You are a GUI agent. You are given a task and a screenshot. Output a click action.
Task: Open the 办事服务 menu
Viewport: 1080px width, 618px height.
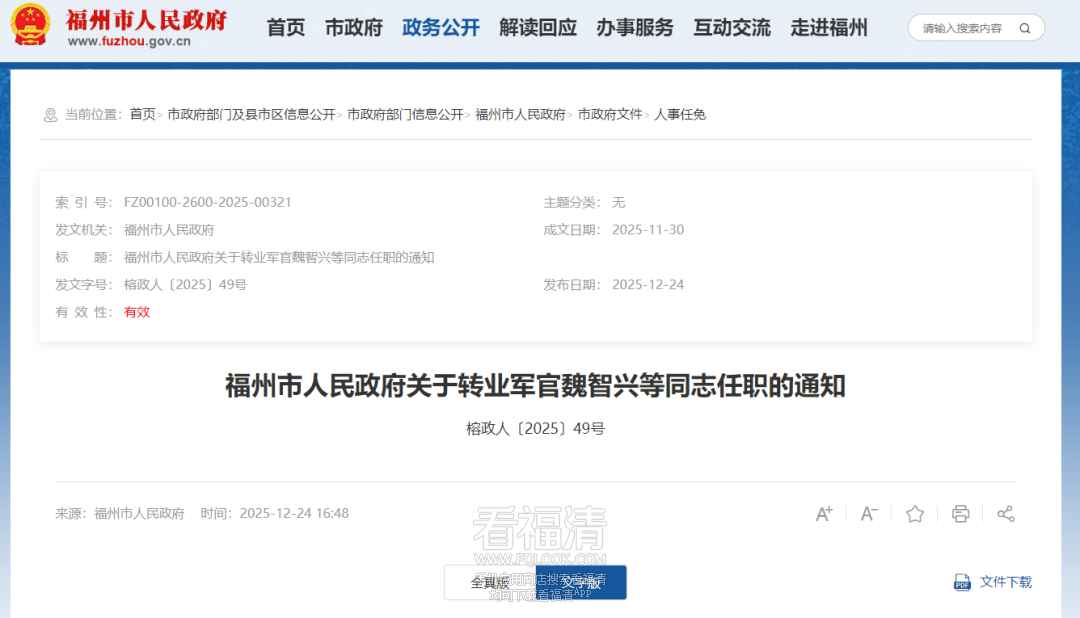click(635, 28)
